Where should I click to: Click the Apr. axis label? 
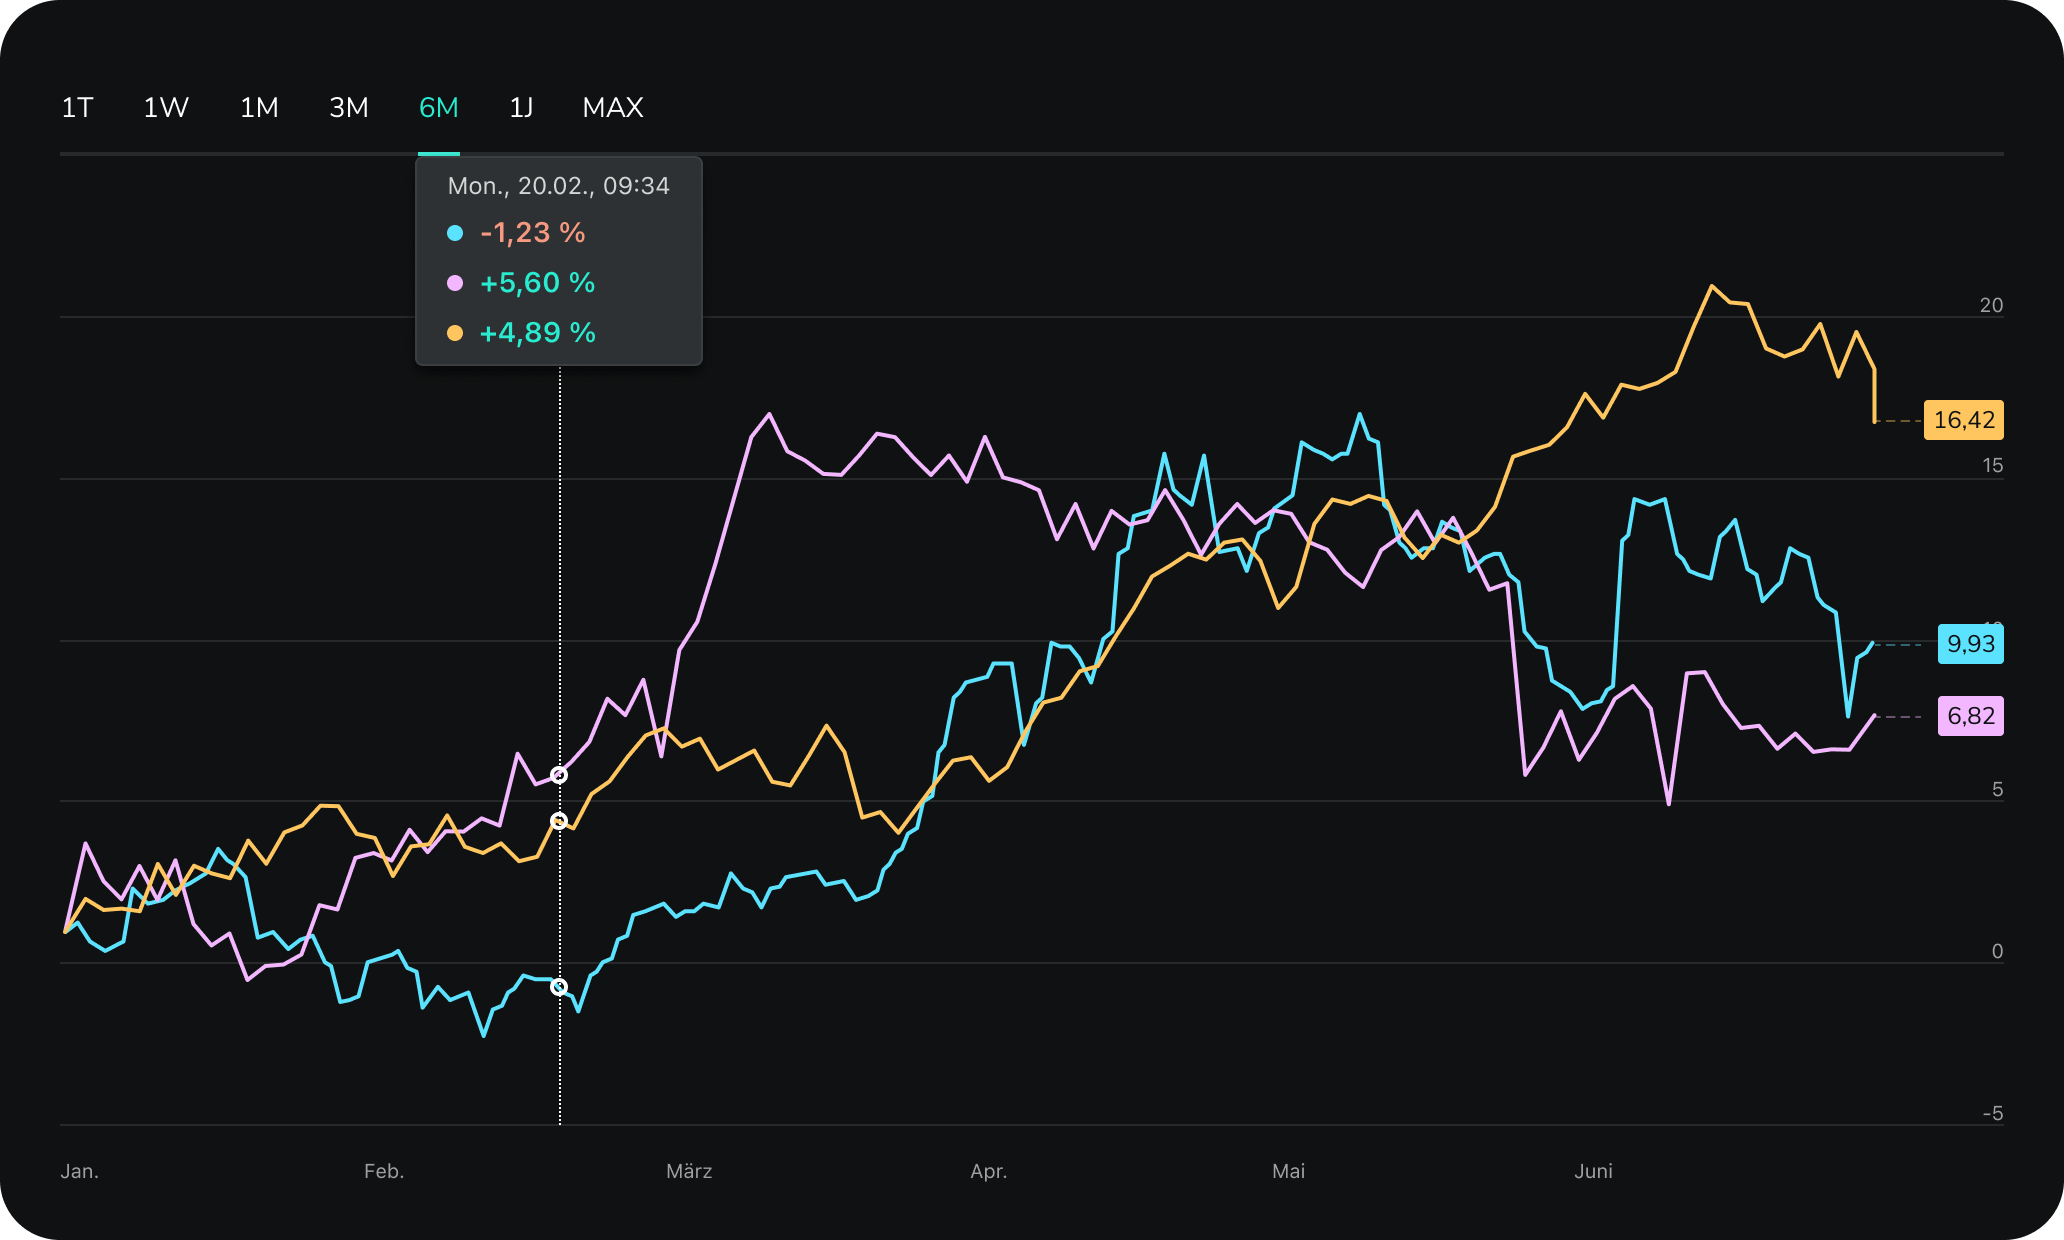989,1171
